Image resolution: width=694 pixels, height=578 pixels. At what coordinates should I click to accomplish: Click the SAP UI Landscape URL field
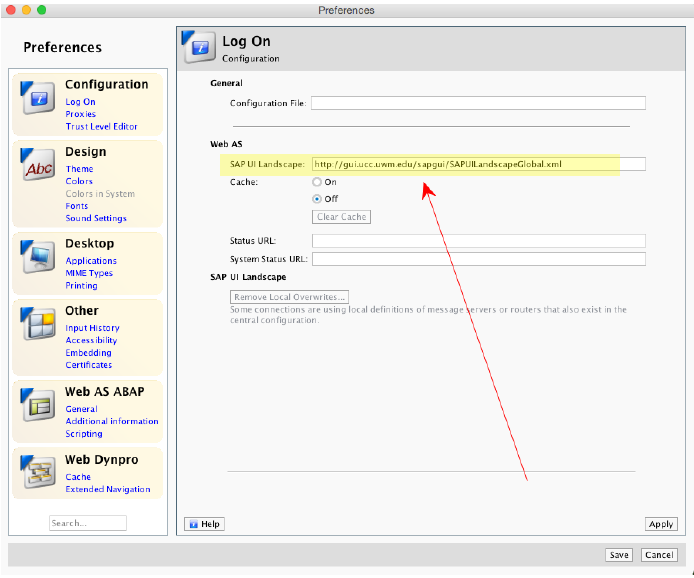pyautogui.click(x=479, y=164)
